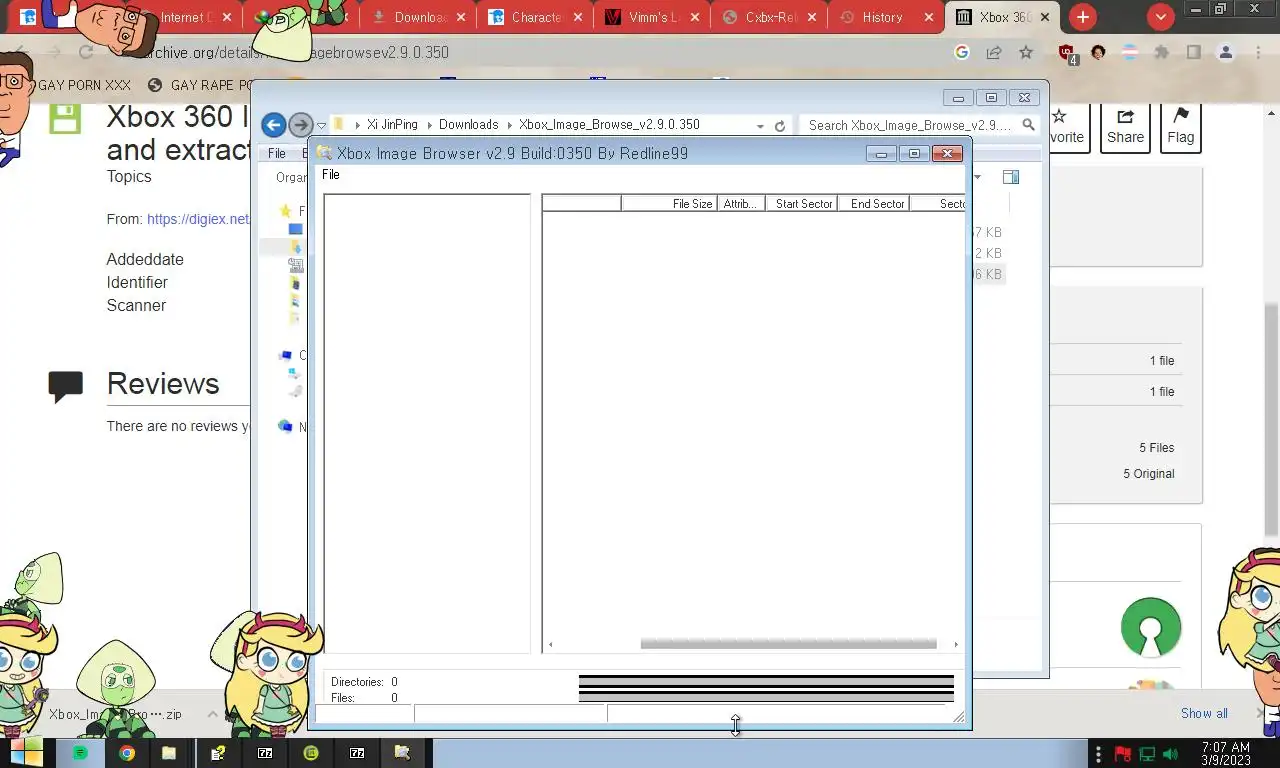Viewport: 1280px width, 768px height.
Task: Open the tab search dropdown
Action: click(1160, 17)
